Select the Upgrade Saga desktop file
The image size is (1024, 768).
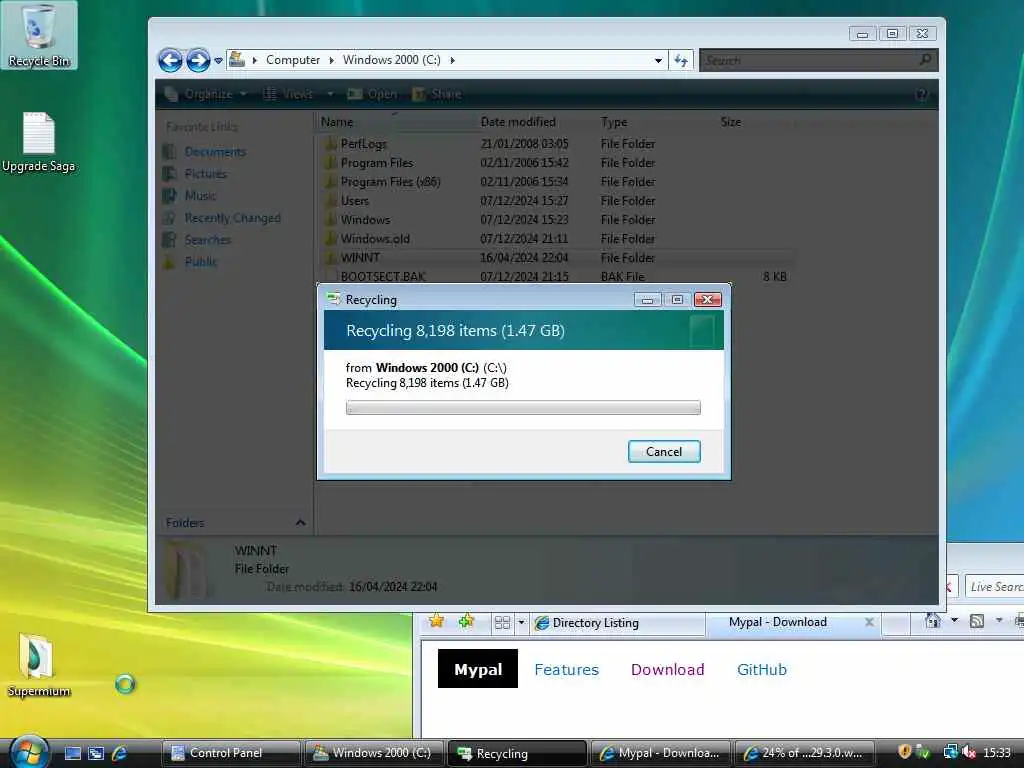pyautogui.click(x=39, y=142)
